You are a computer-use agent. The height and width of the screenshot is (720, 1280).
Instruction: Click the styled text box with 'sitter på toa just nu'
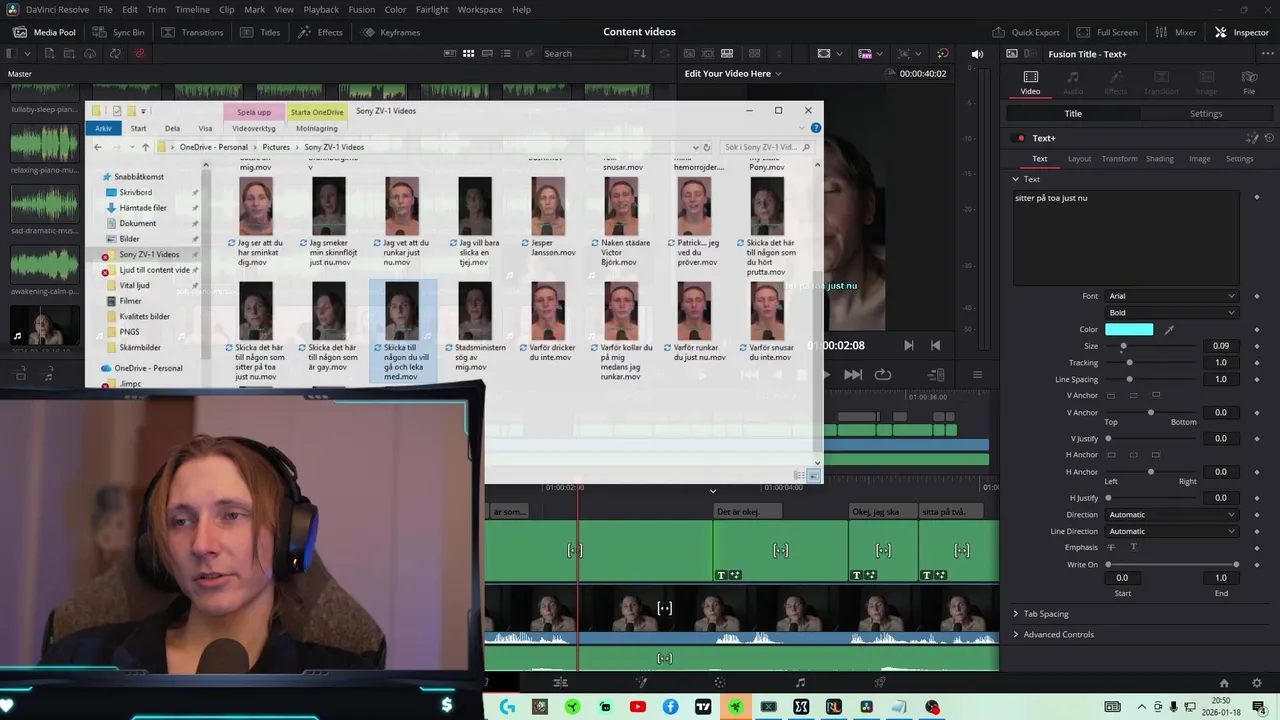click(1125, 237)
